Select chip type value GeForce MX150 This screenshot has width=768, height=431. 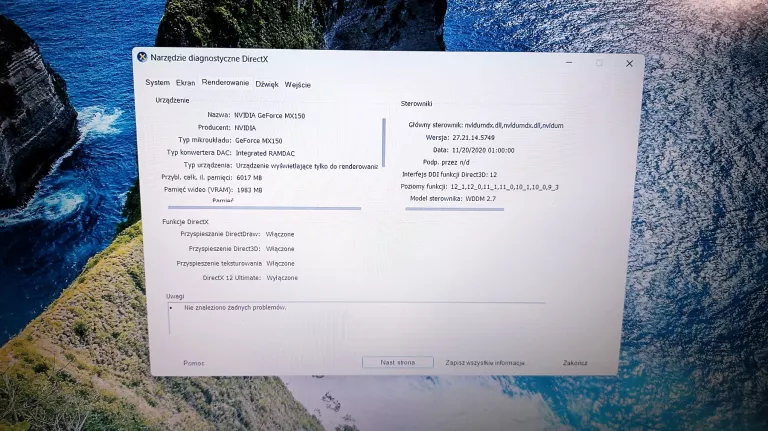click(x=259, y=141)
